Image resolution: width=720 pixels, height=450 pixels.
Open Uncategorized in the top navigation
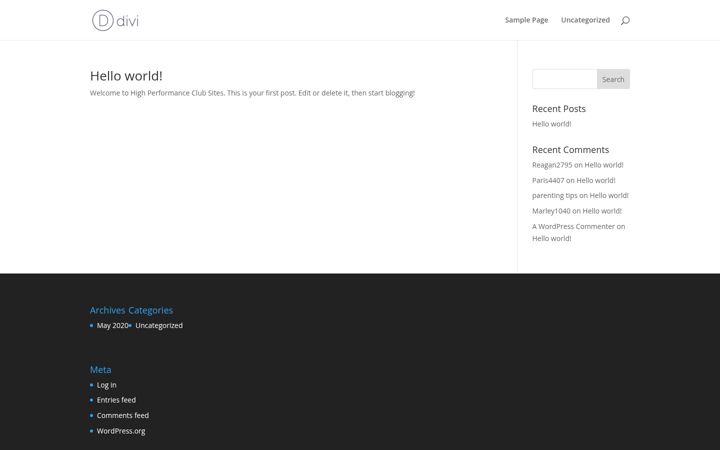[x=585, y=20]
